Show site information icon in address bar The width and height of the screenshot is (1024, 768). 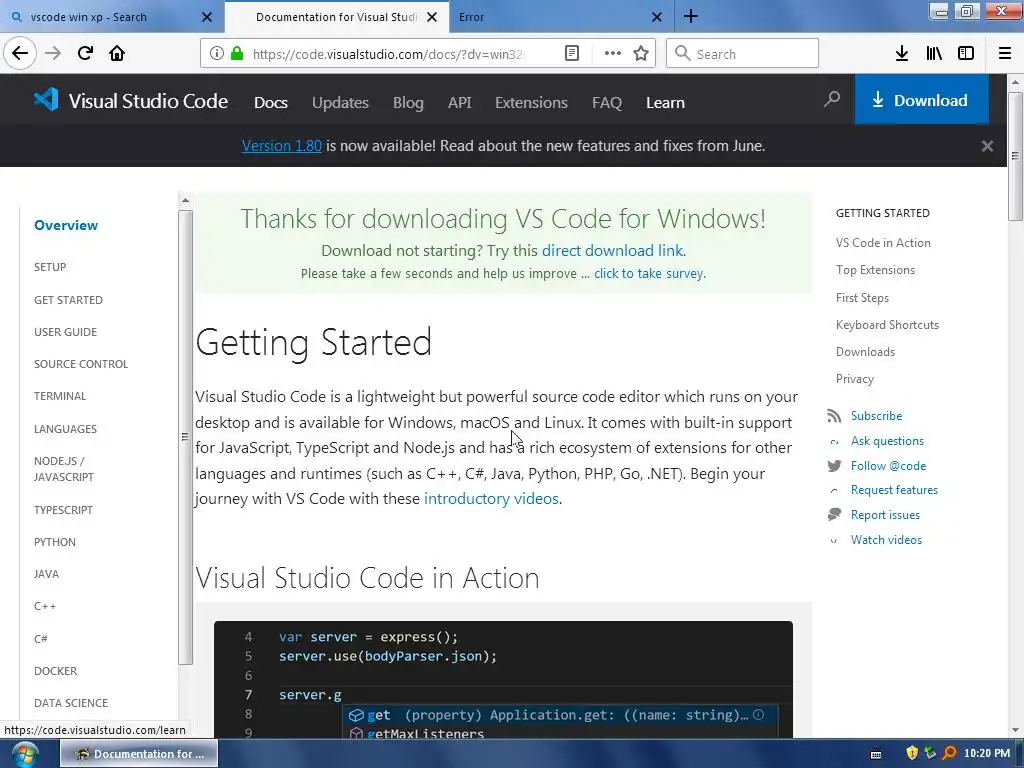(x=217, y=54)
